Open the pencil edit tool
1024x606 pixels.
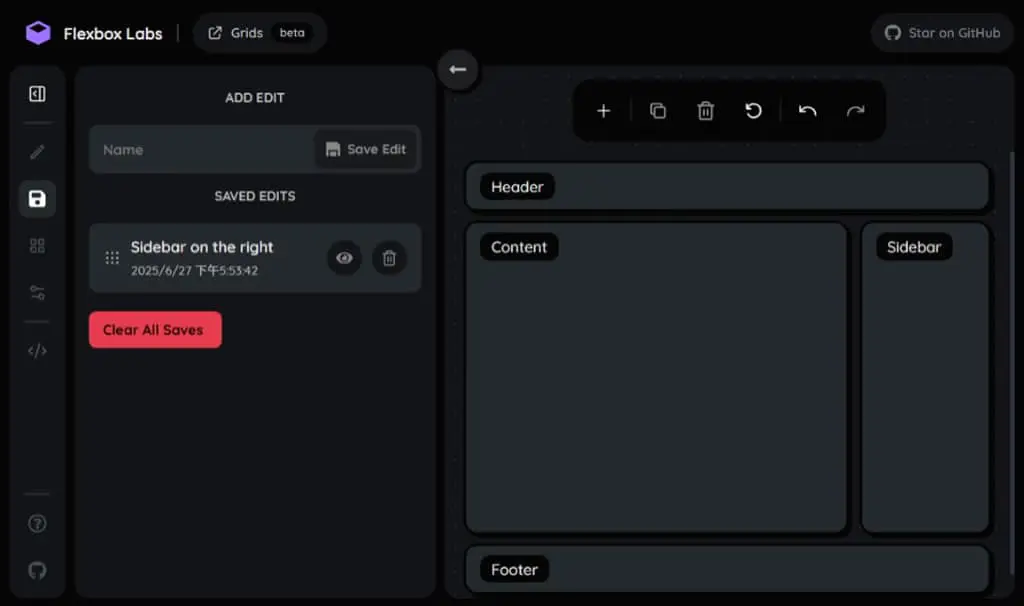coord(37,152)
